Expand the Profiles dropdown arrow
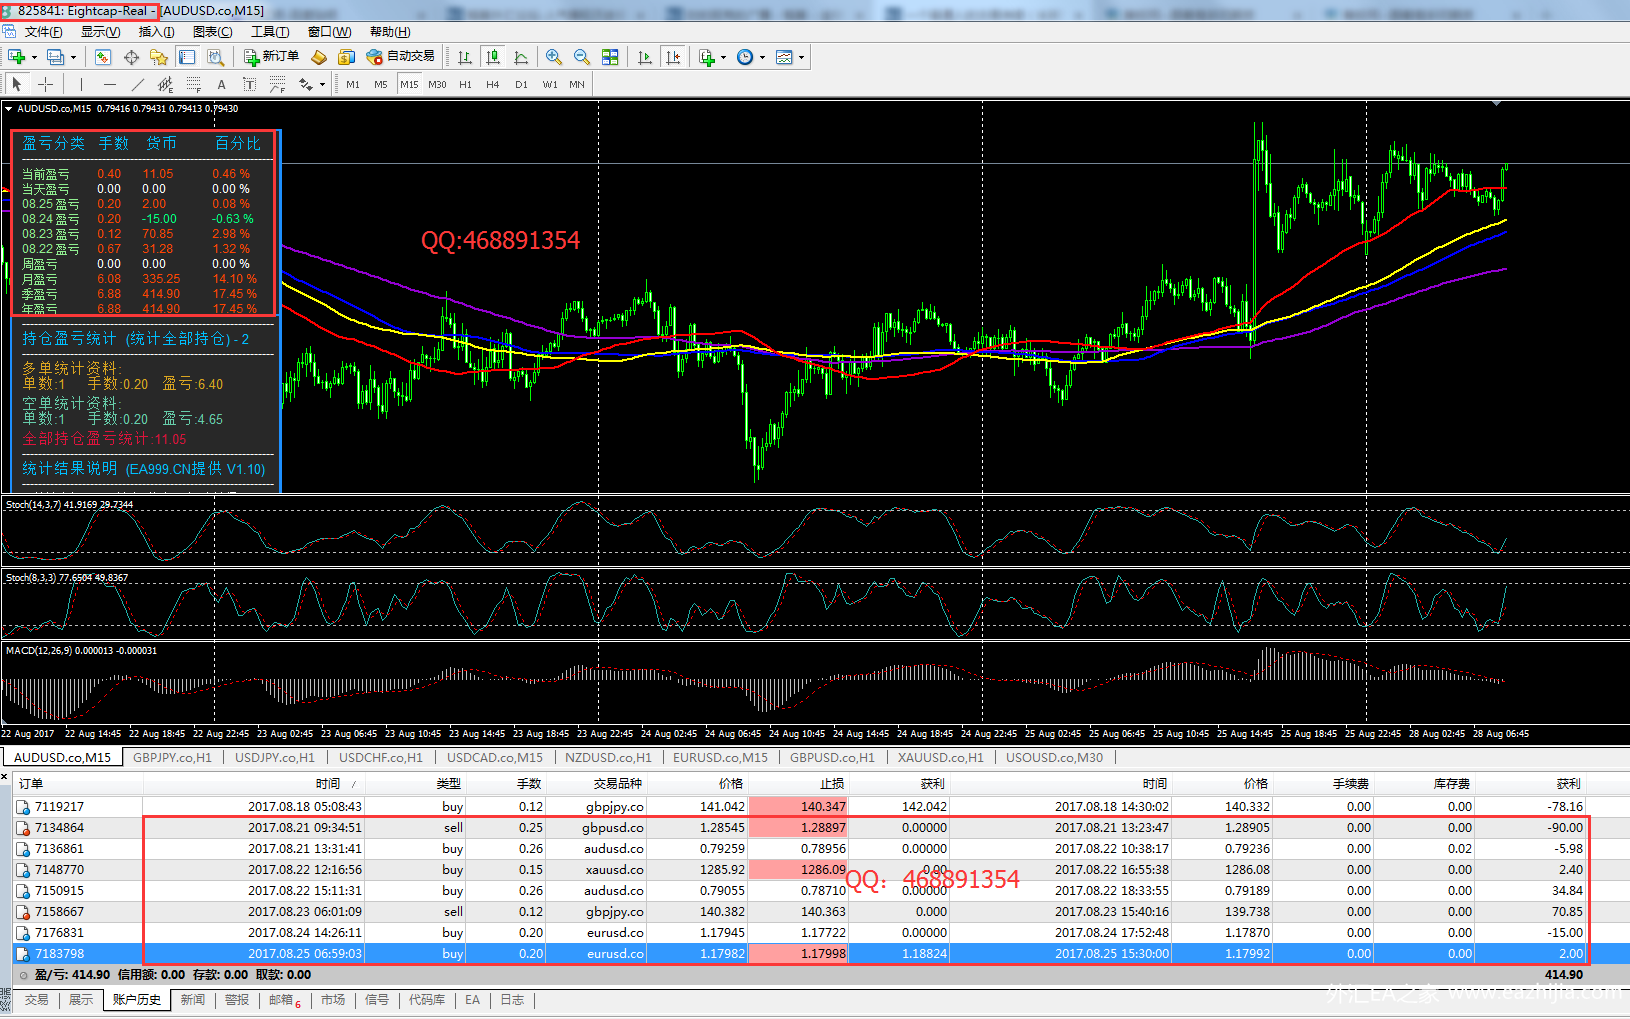The image size is (1630, 1019). coord(73,58)
